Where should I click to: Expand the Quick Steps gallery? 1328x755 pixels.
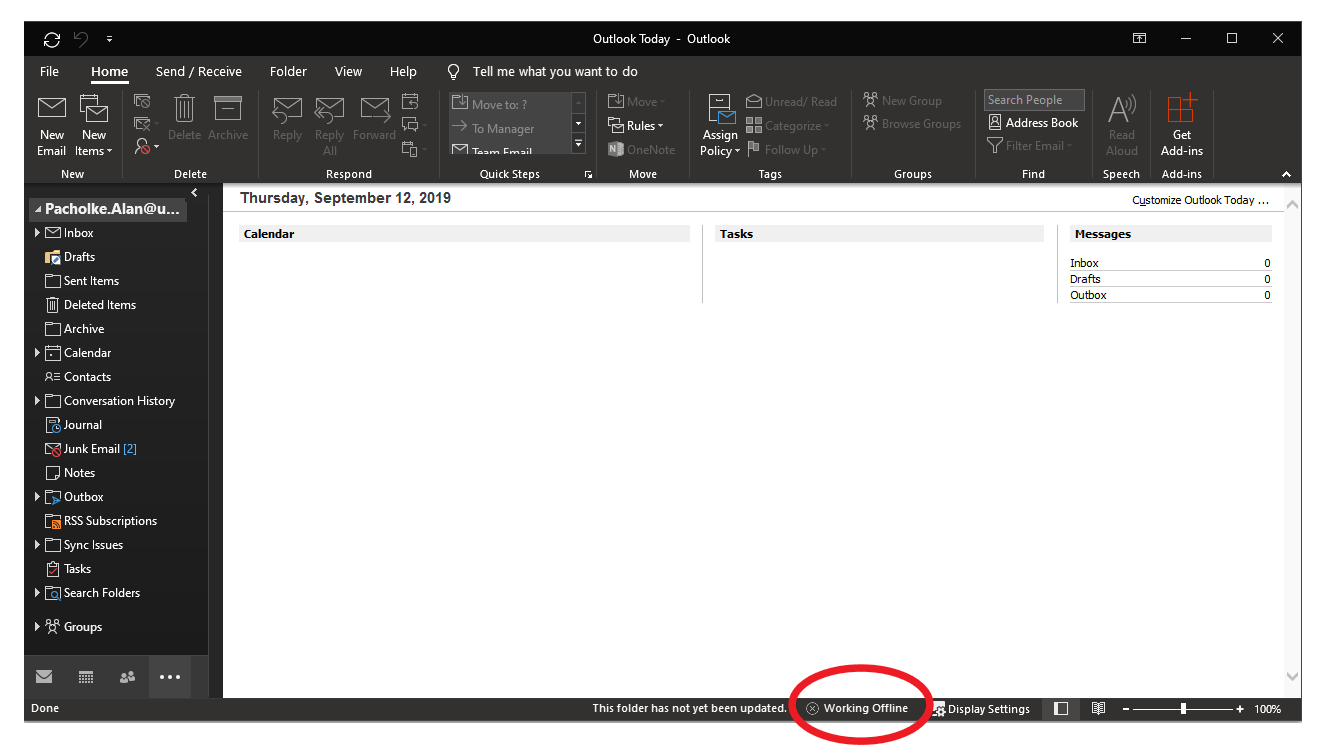coord(578,145)
